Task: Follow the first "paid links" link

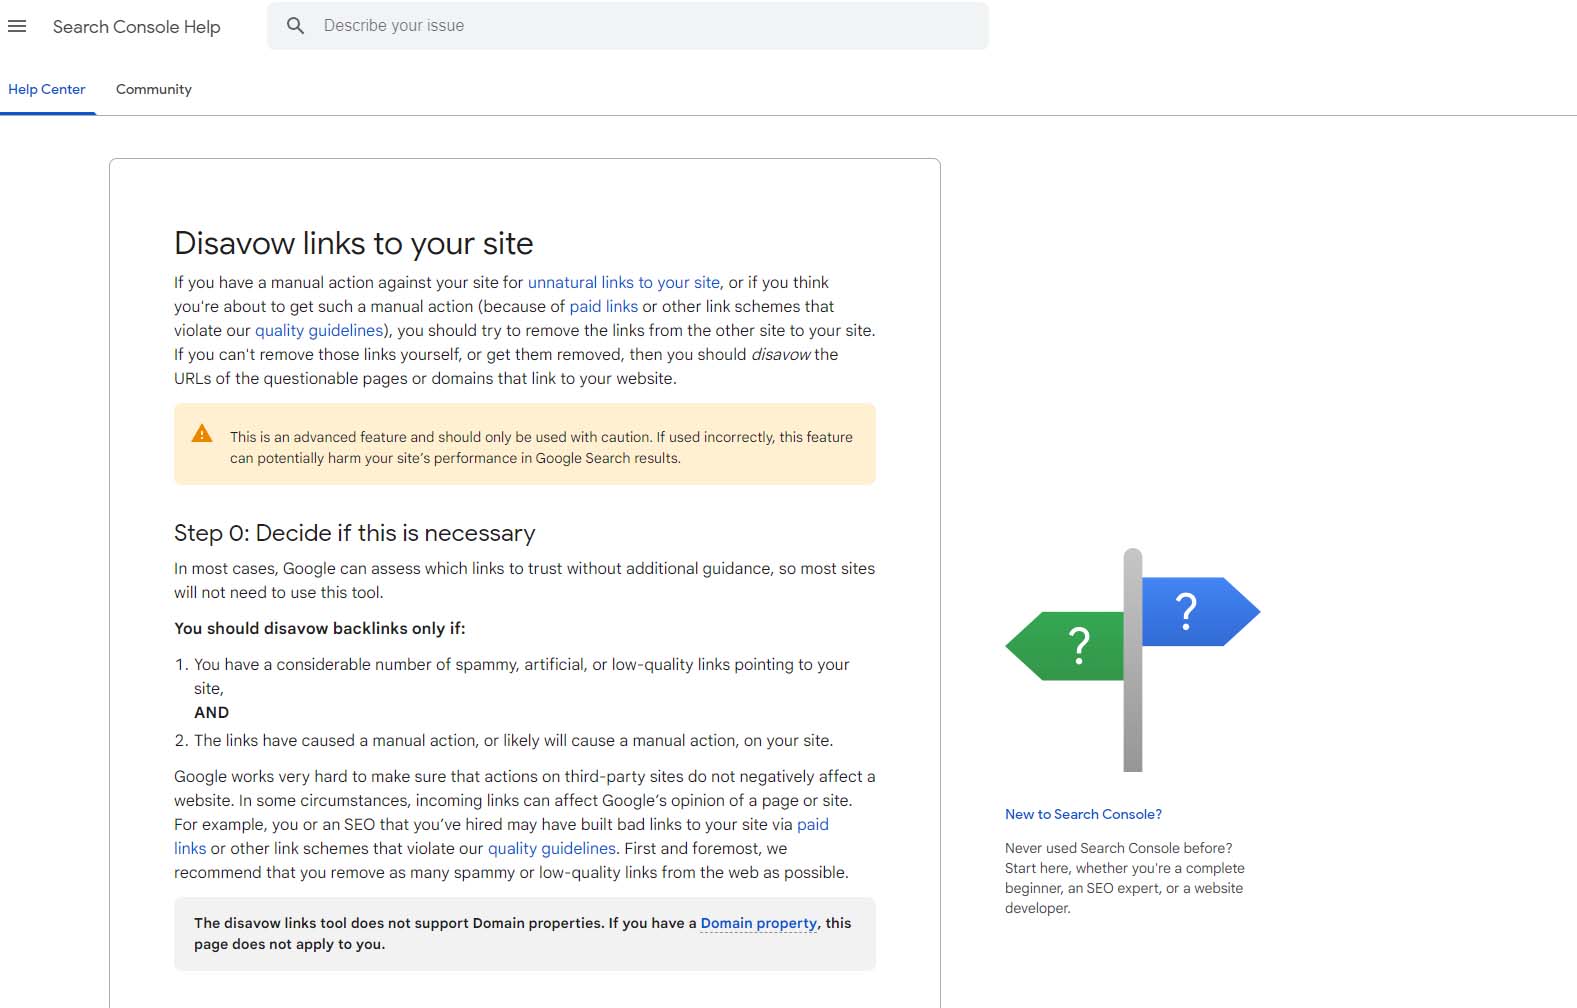Action: coord(603,307)
